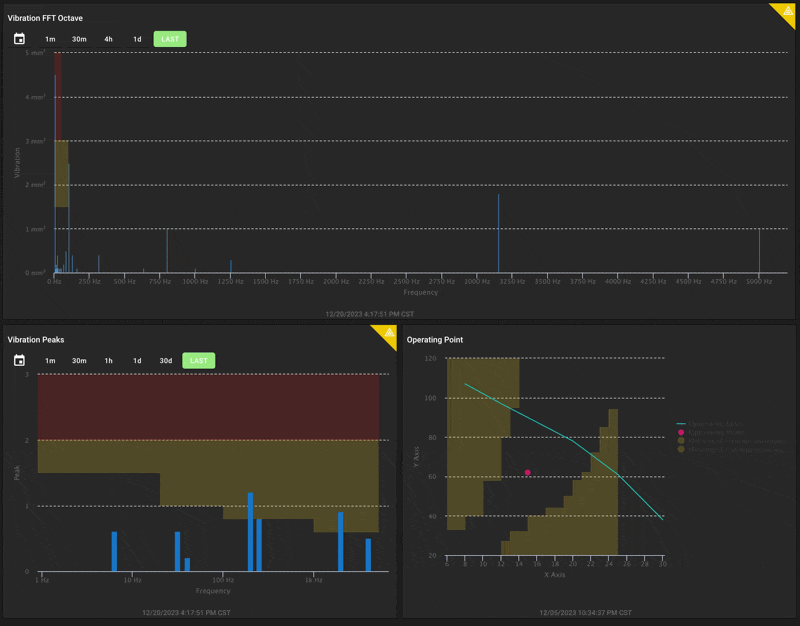Select 30m range in Vibration Peaks
Screen dimensions: 800x626
click(79, 361)
